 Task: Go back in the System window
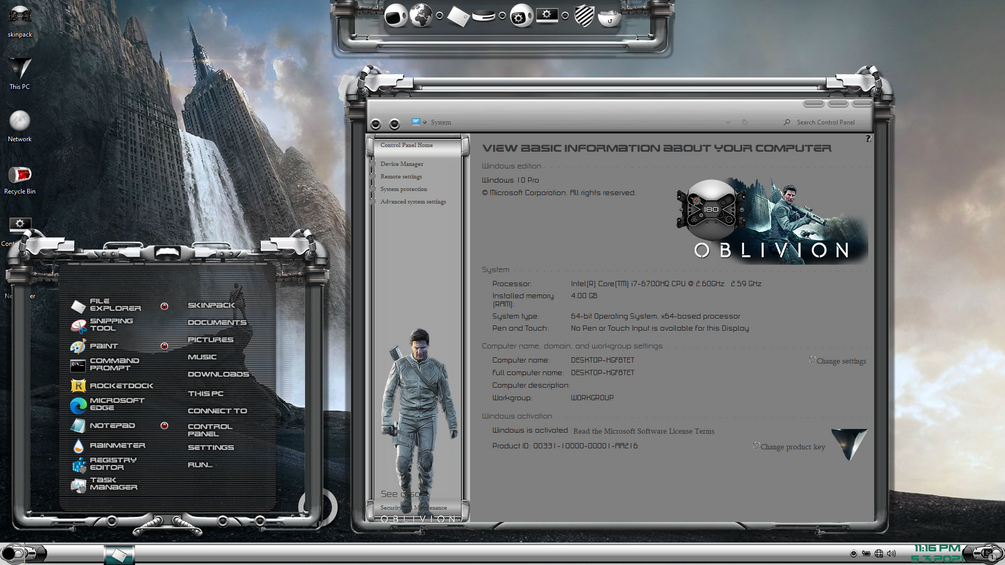point(376,124)
